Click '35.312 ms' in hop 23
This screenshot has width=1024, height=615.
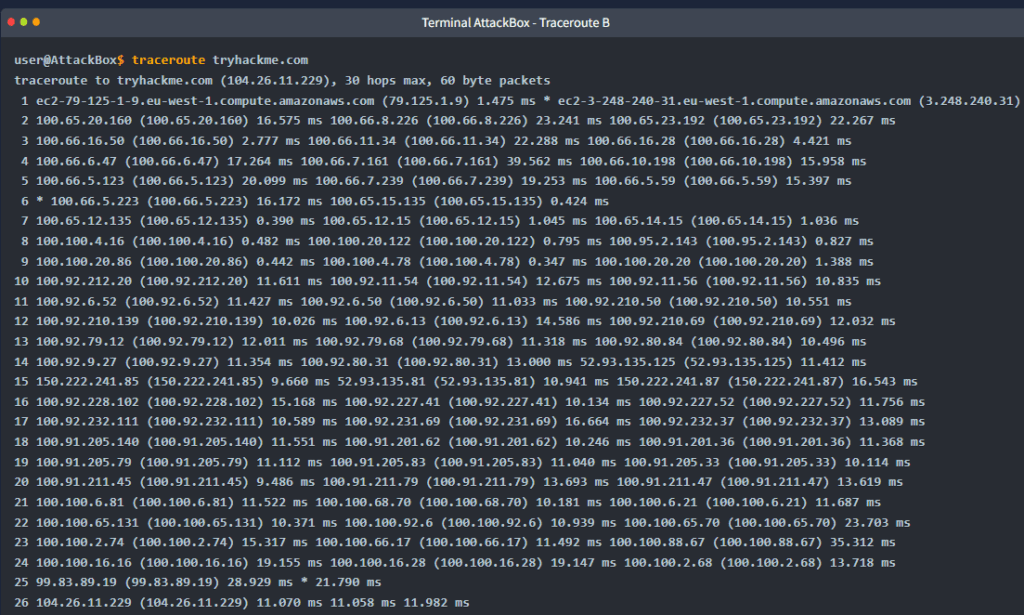pos(863,543)
